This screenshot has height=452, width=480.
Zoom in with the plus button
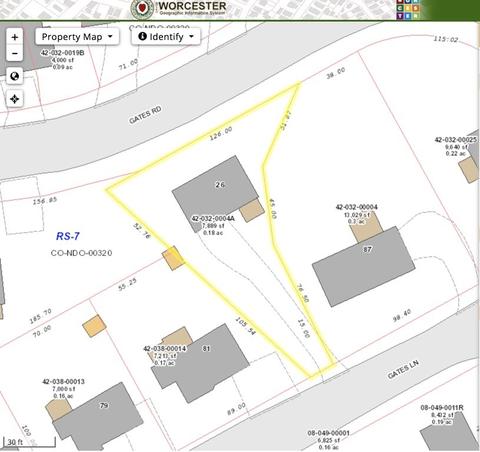[x=14, y=37]
